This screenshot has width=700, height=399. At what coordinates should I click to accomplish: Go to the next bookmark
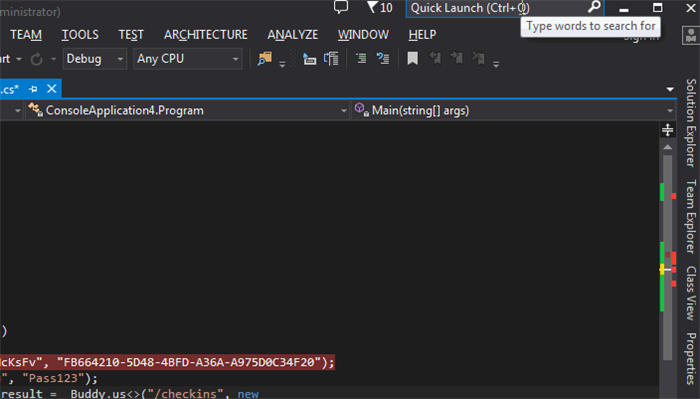(x=457, y=58)
